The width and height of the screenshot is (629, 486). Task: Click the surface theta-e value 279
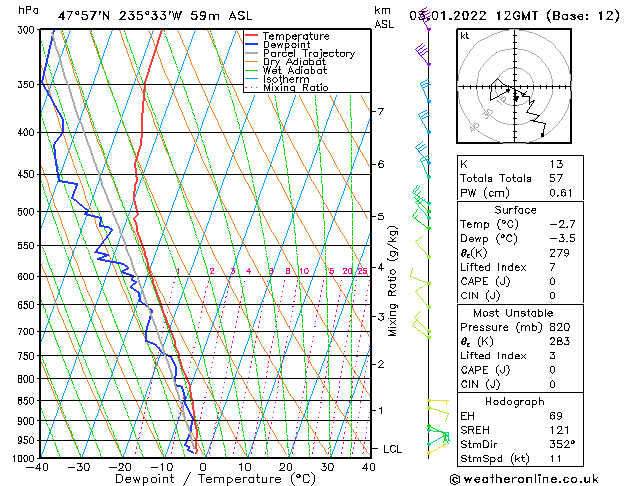(x=559, y=253)
